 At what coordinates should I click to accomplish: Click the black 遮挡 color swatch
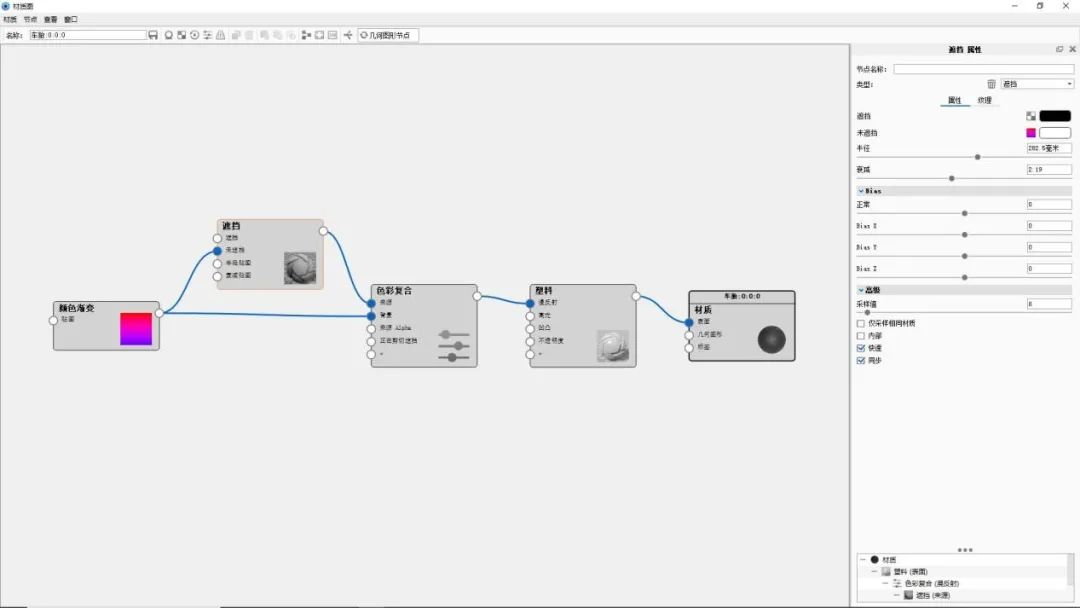click(x=1054, y=116)
